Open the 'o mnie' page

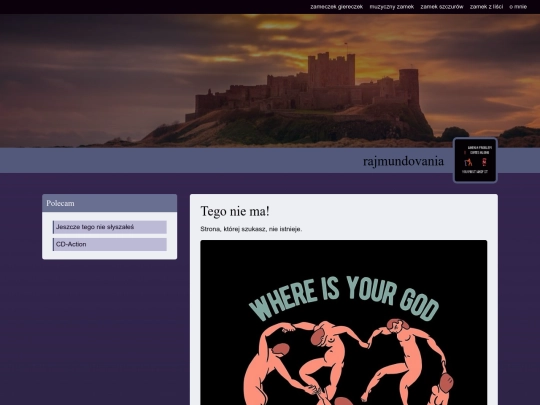point(518,7)
